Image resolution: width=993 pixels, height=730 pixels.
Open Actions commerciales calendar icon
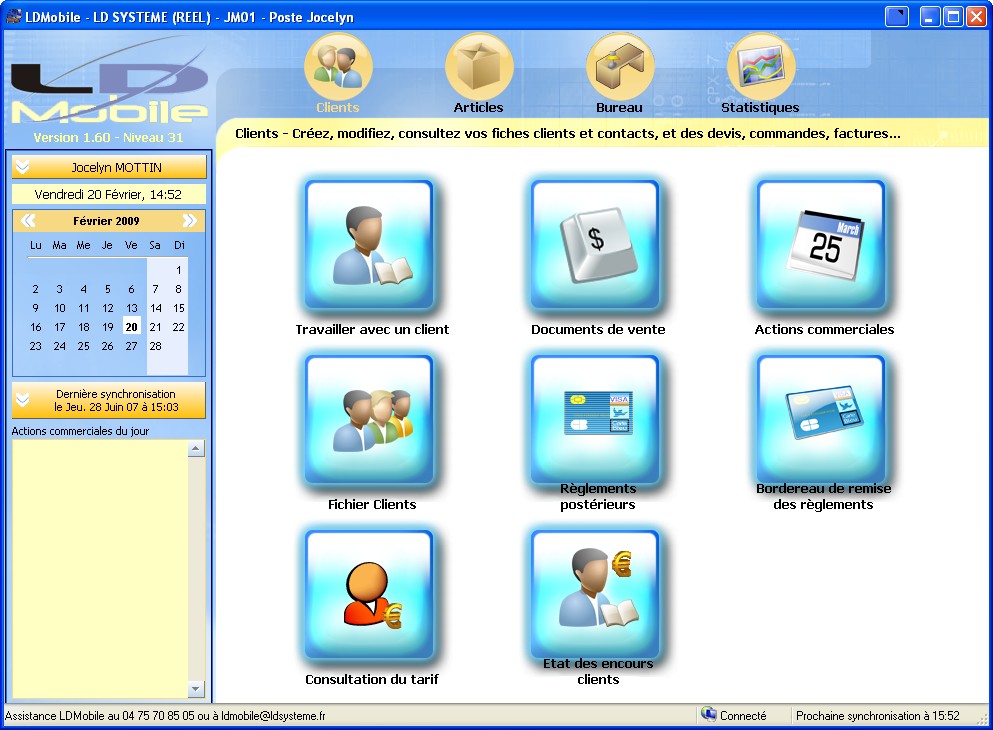(821, 244)
